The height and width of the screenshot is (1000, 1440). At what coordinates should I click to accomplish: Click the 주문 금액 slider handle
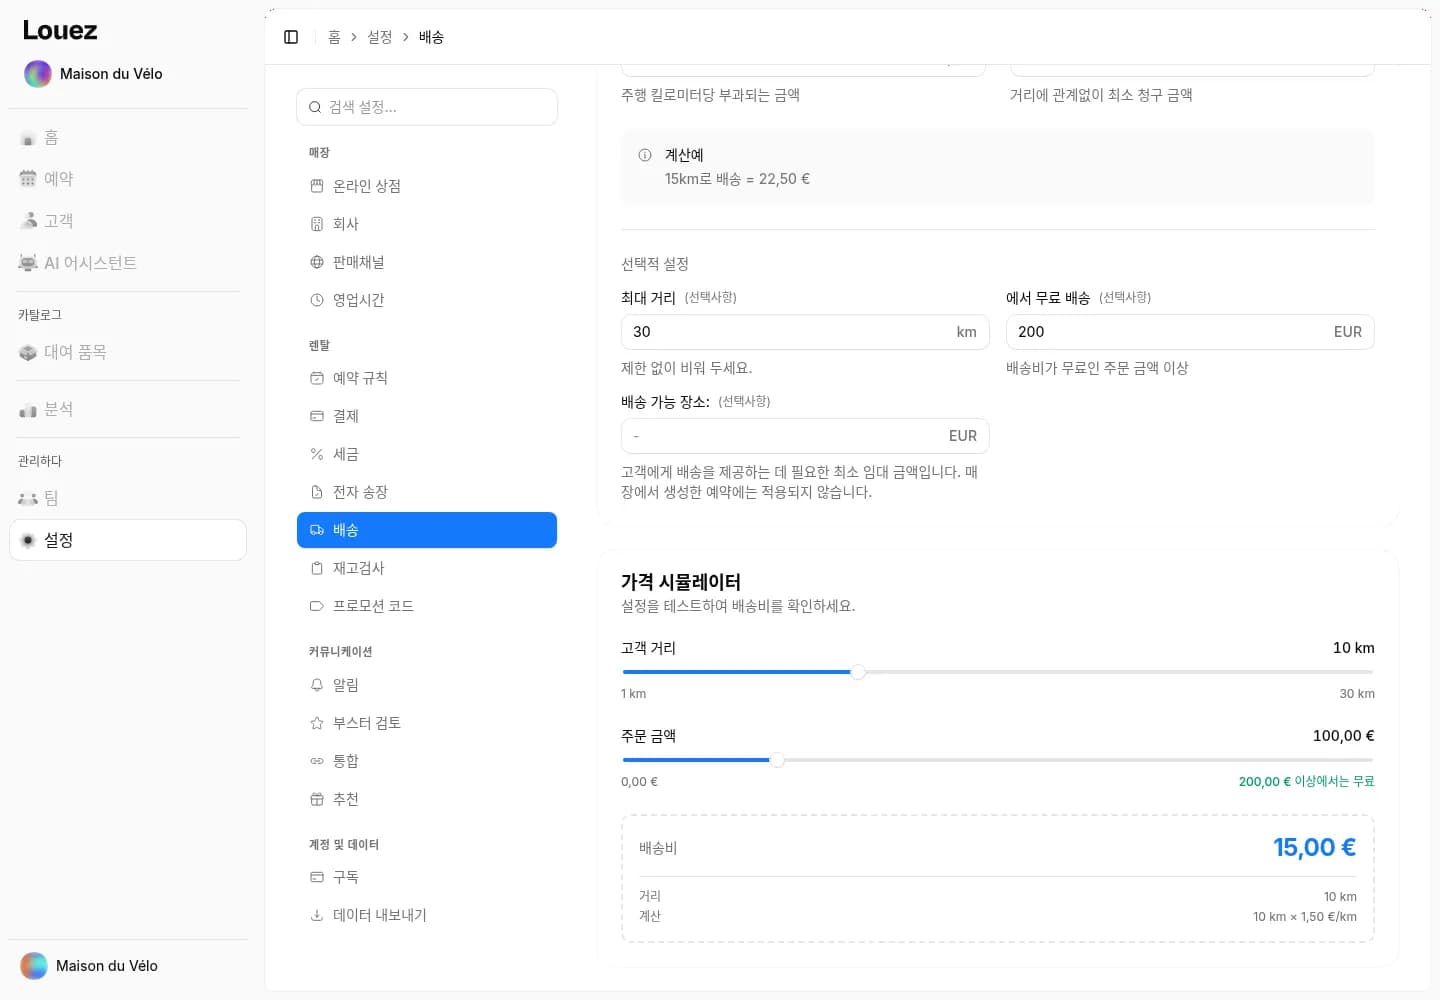click(777, 760)
